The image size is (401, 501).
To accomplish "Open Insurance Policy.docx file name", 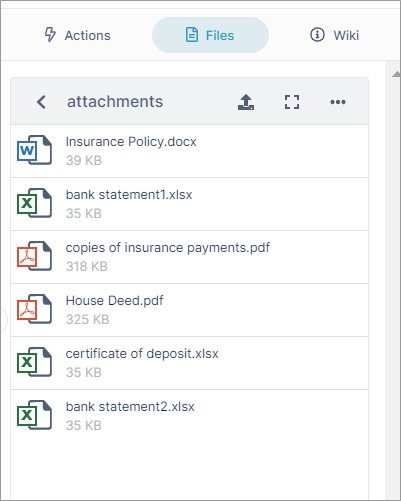I will (131, 142).
